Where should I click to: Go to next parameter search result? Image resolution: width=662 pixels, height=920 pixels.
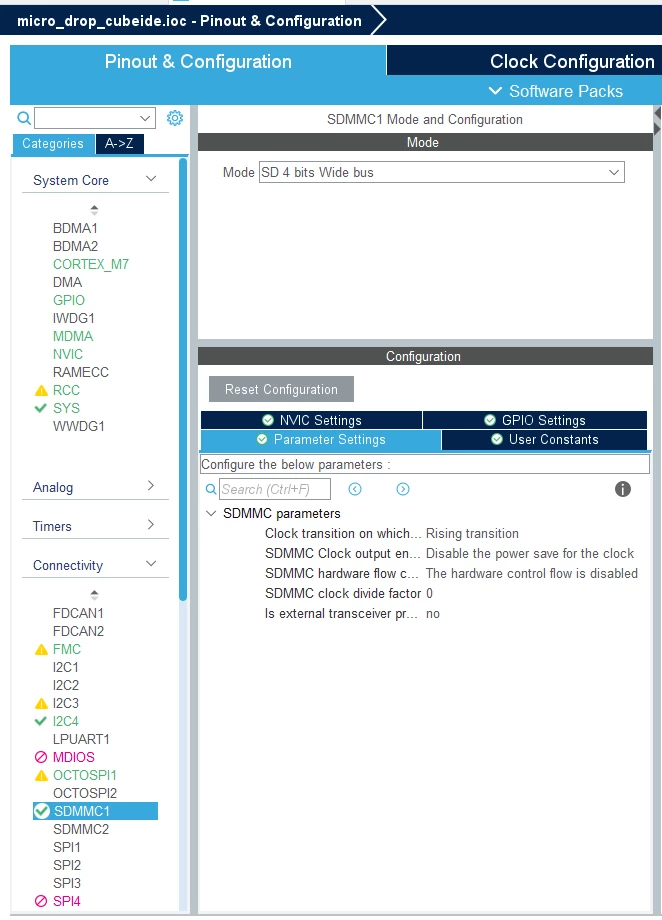[403, 489]
